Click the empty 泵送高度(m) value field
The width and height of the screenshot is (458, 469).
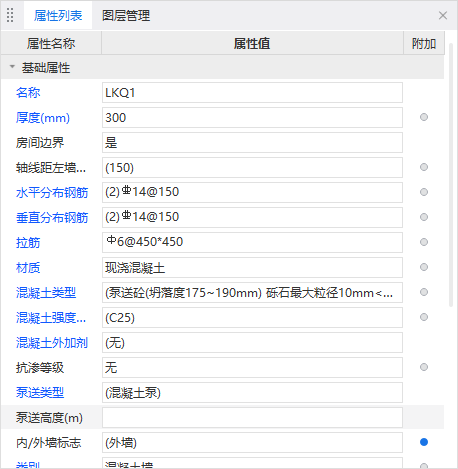(x=252, y=418)
